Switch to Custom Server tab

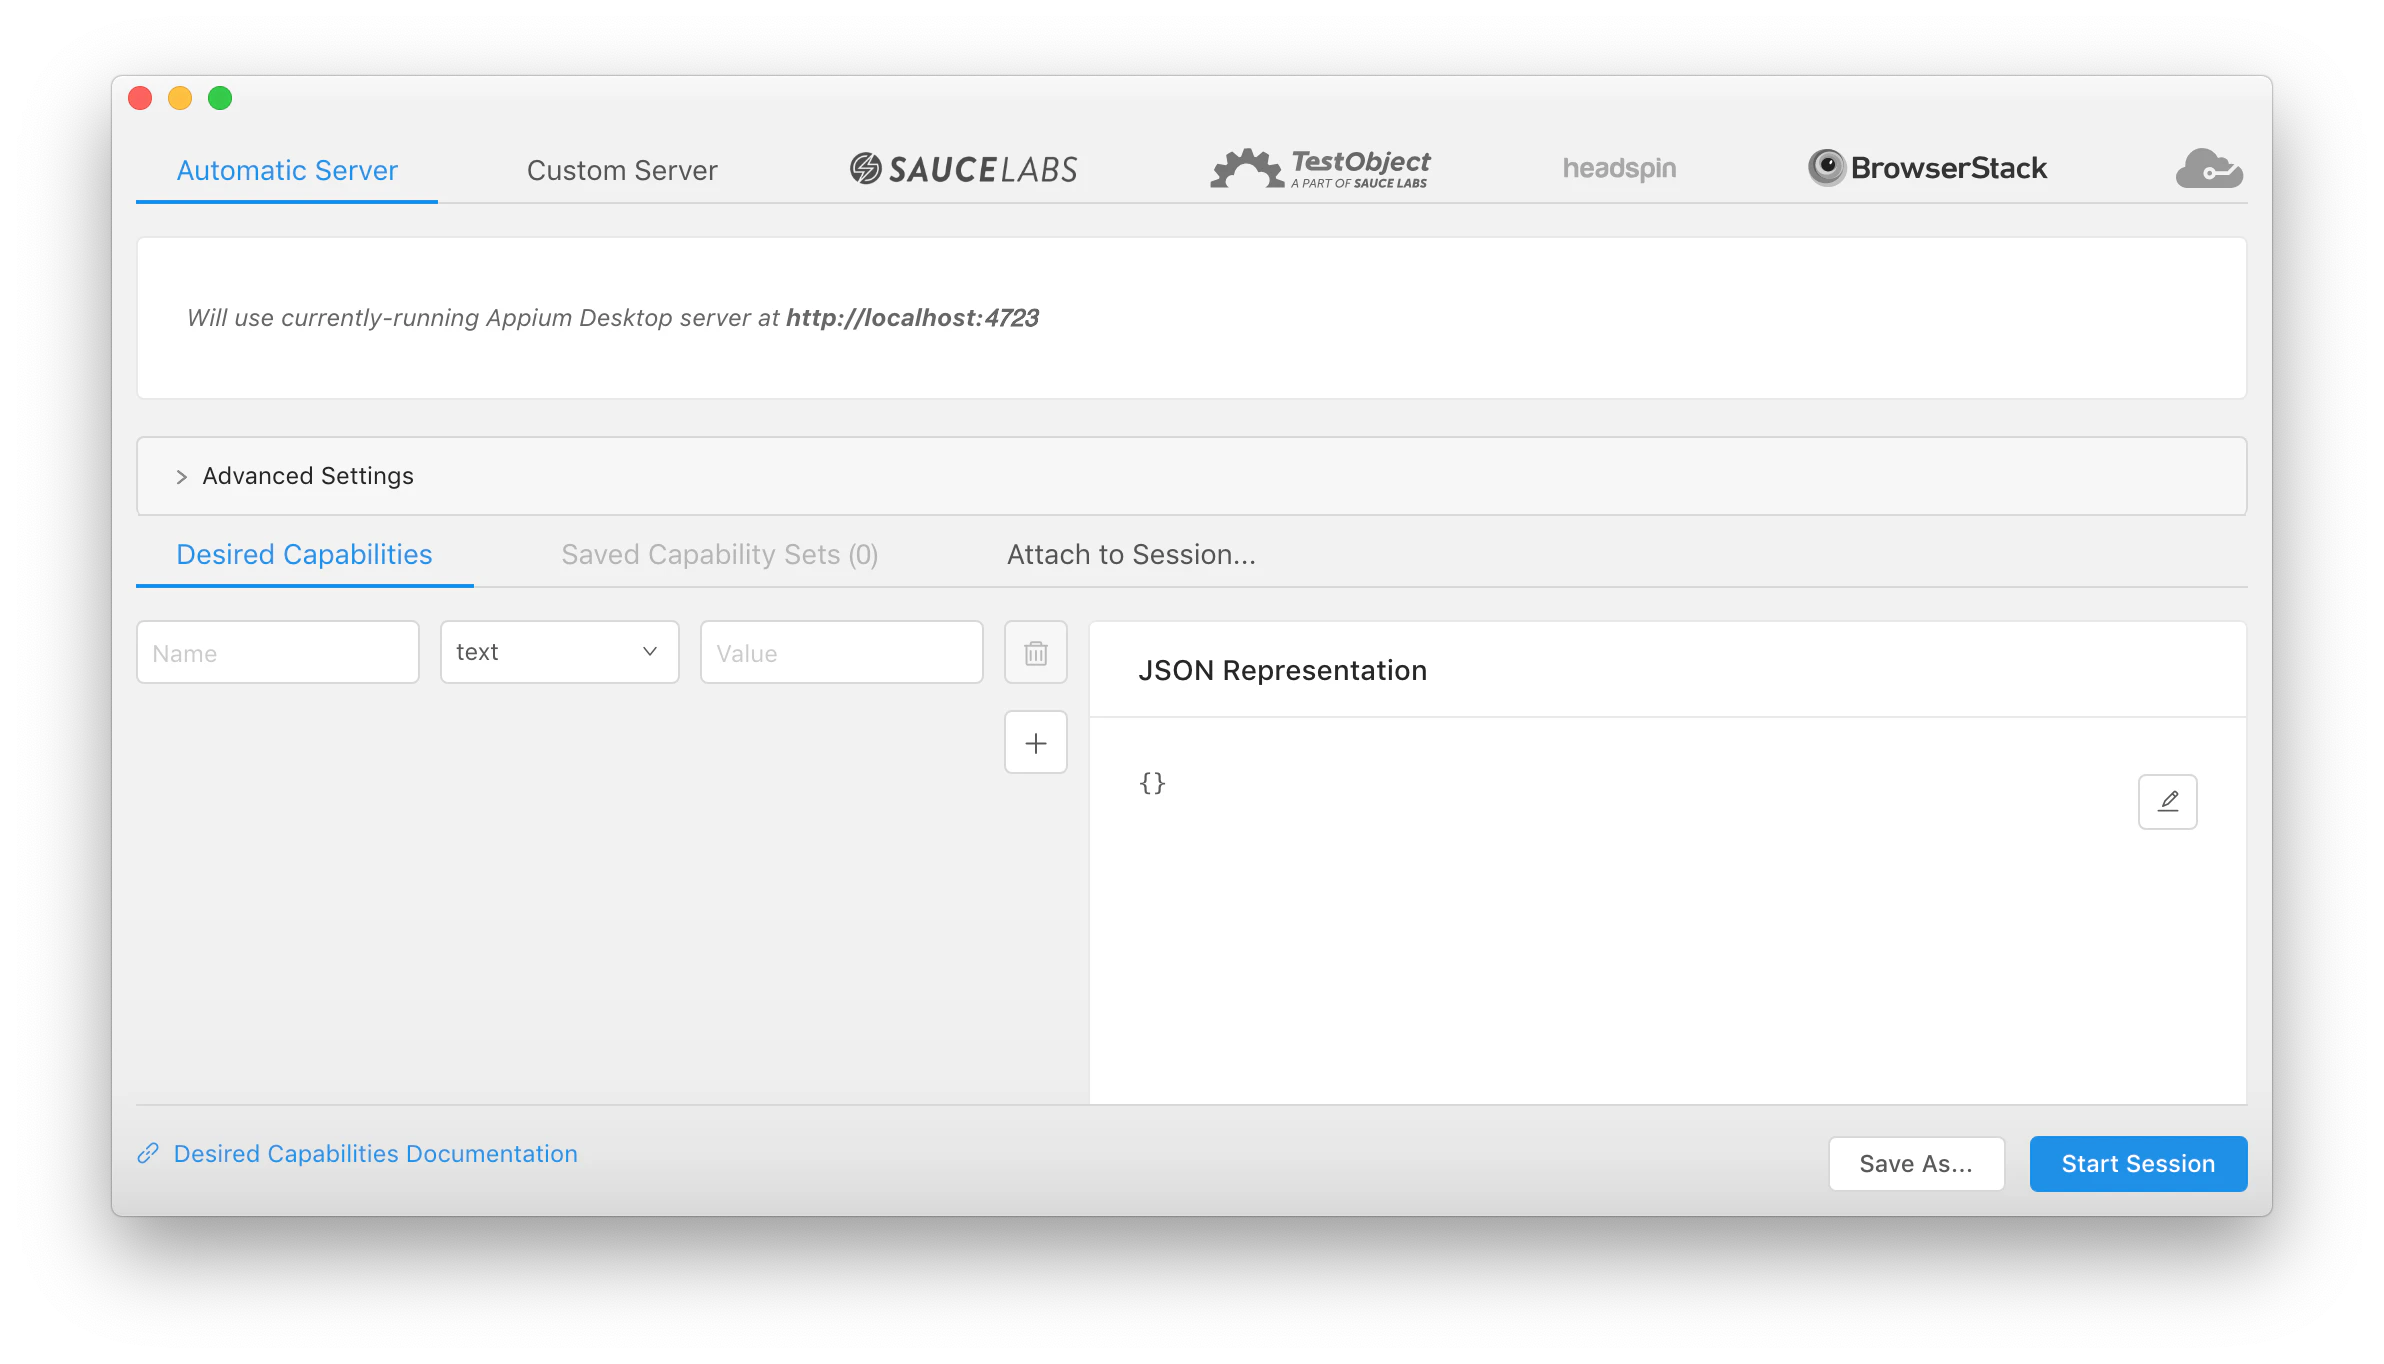(x=622, y=170)
